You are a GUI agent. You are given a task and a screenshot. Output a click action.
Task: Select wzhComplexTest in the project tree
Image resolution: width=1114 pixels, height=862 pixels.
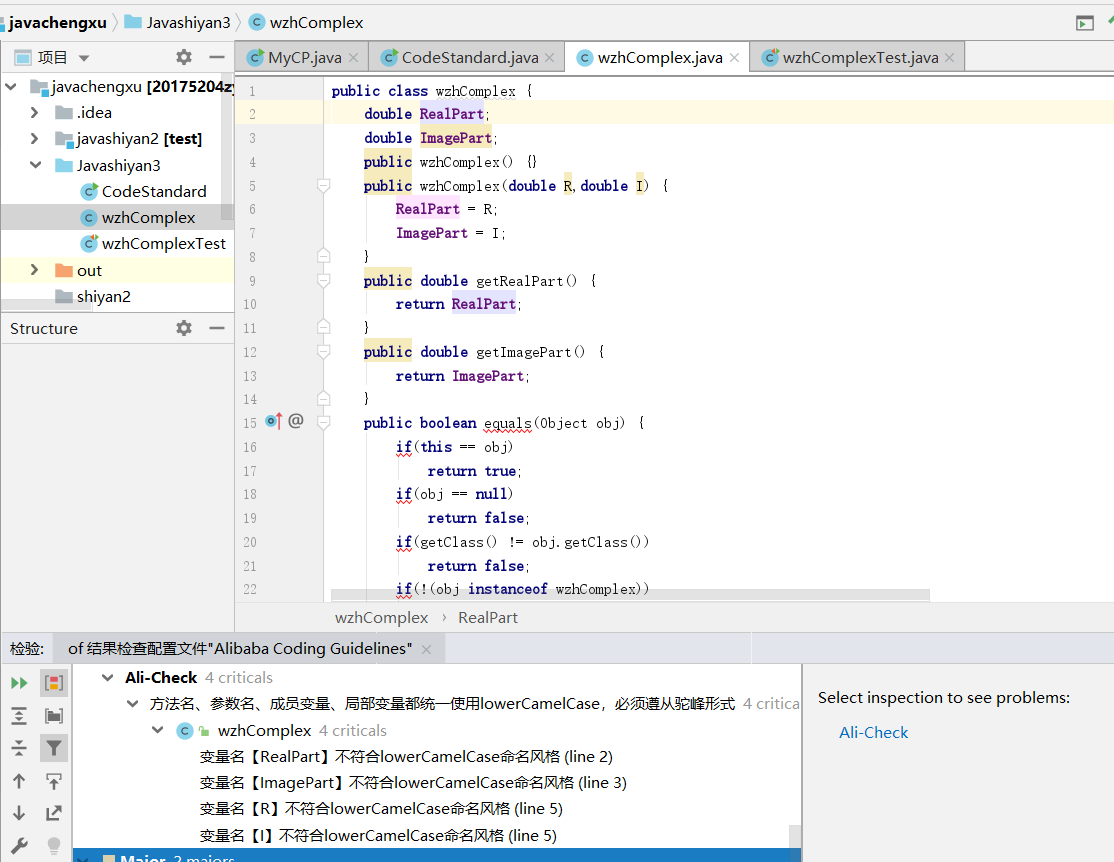point(163,244)
